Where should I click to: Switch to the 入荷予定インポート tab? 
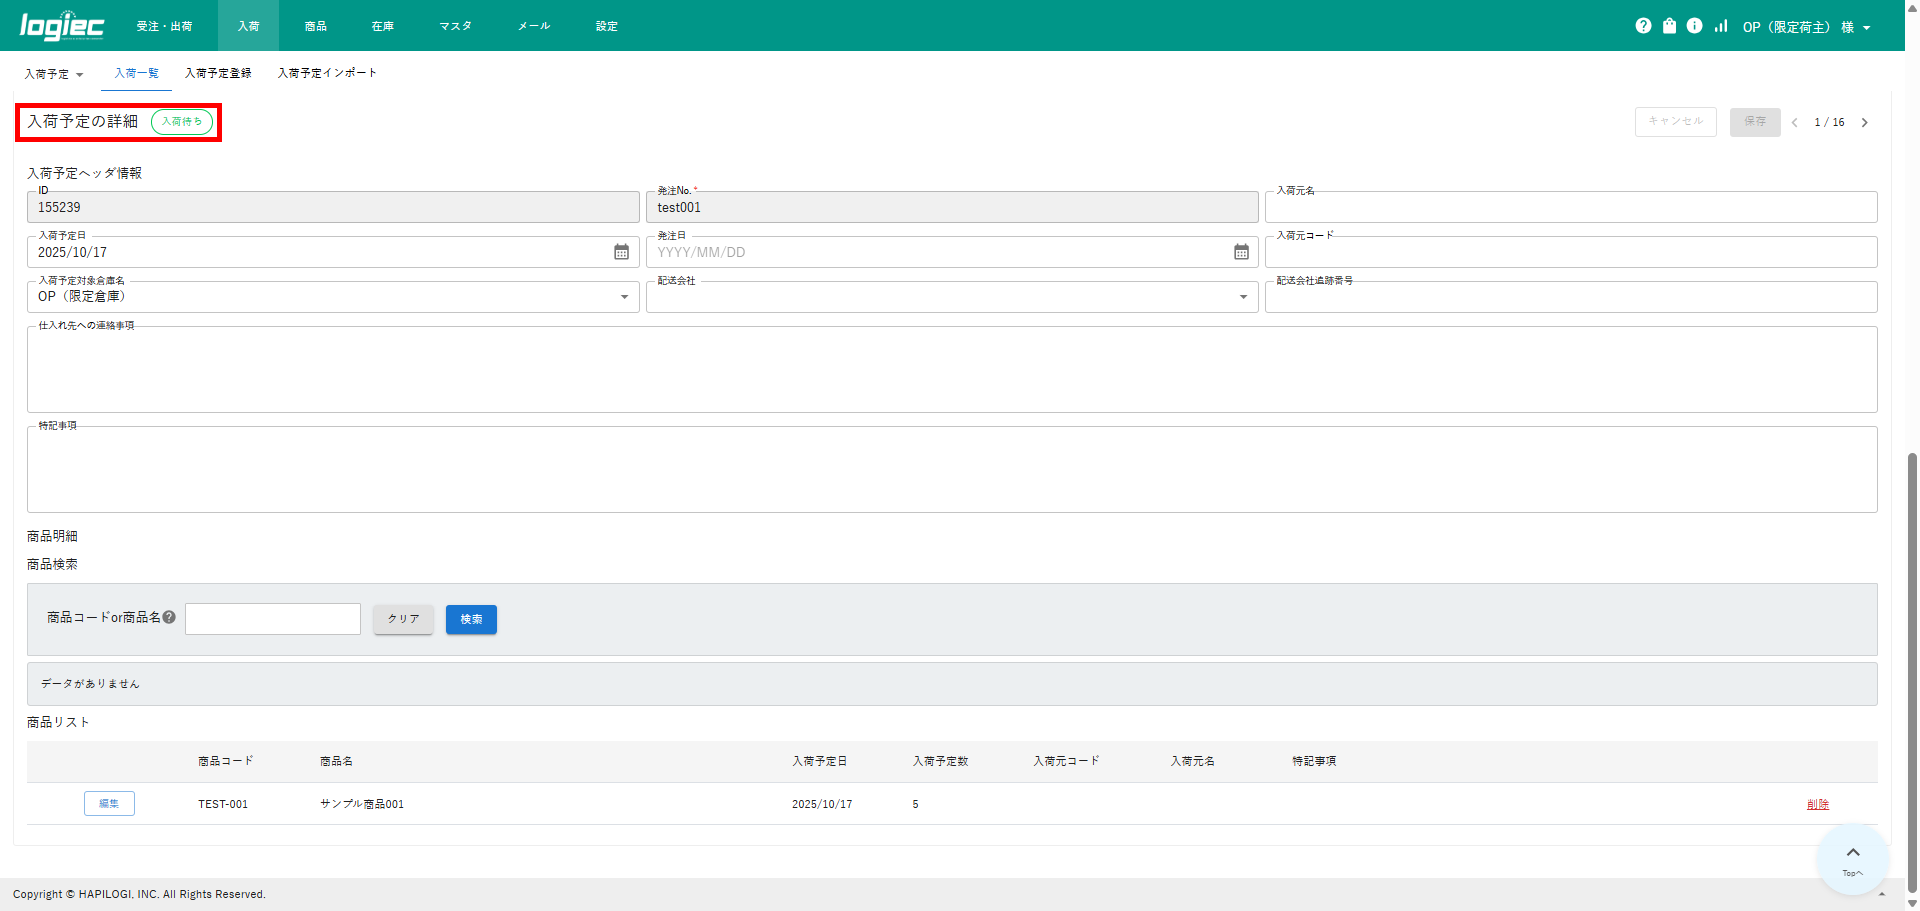click(x=327, y=73)
